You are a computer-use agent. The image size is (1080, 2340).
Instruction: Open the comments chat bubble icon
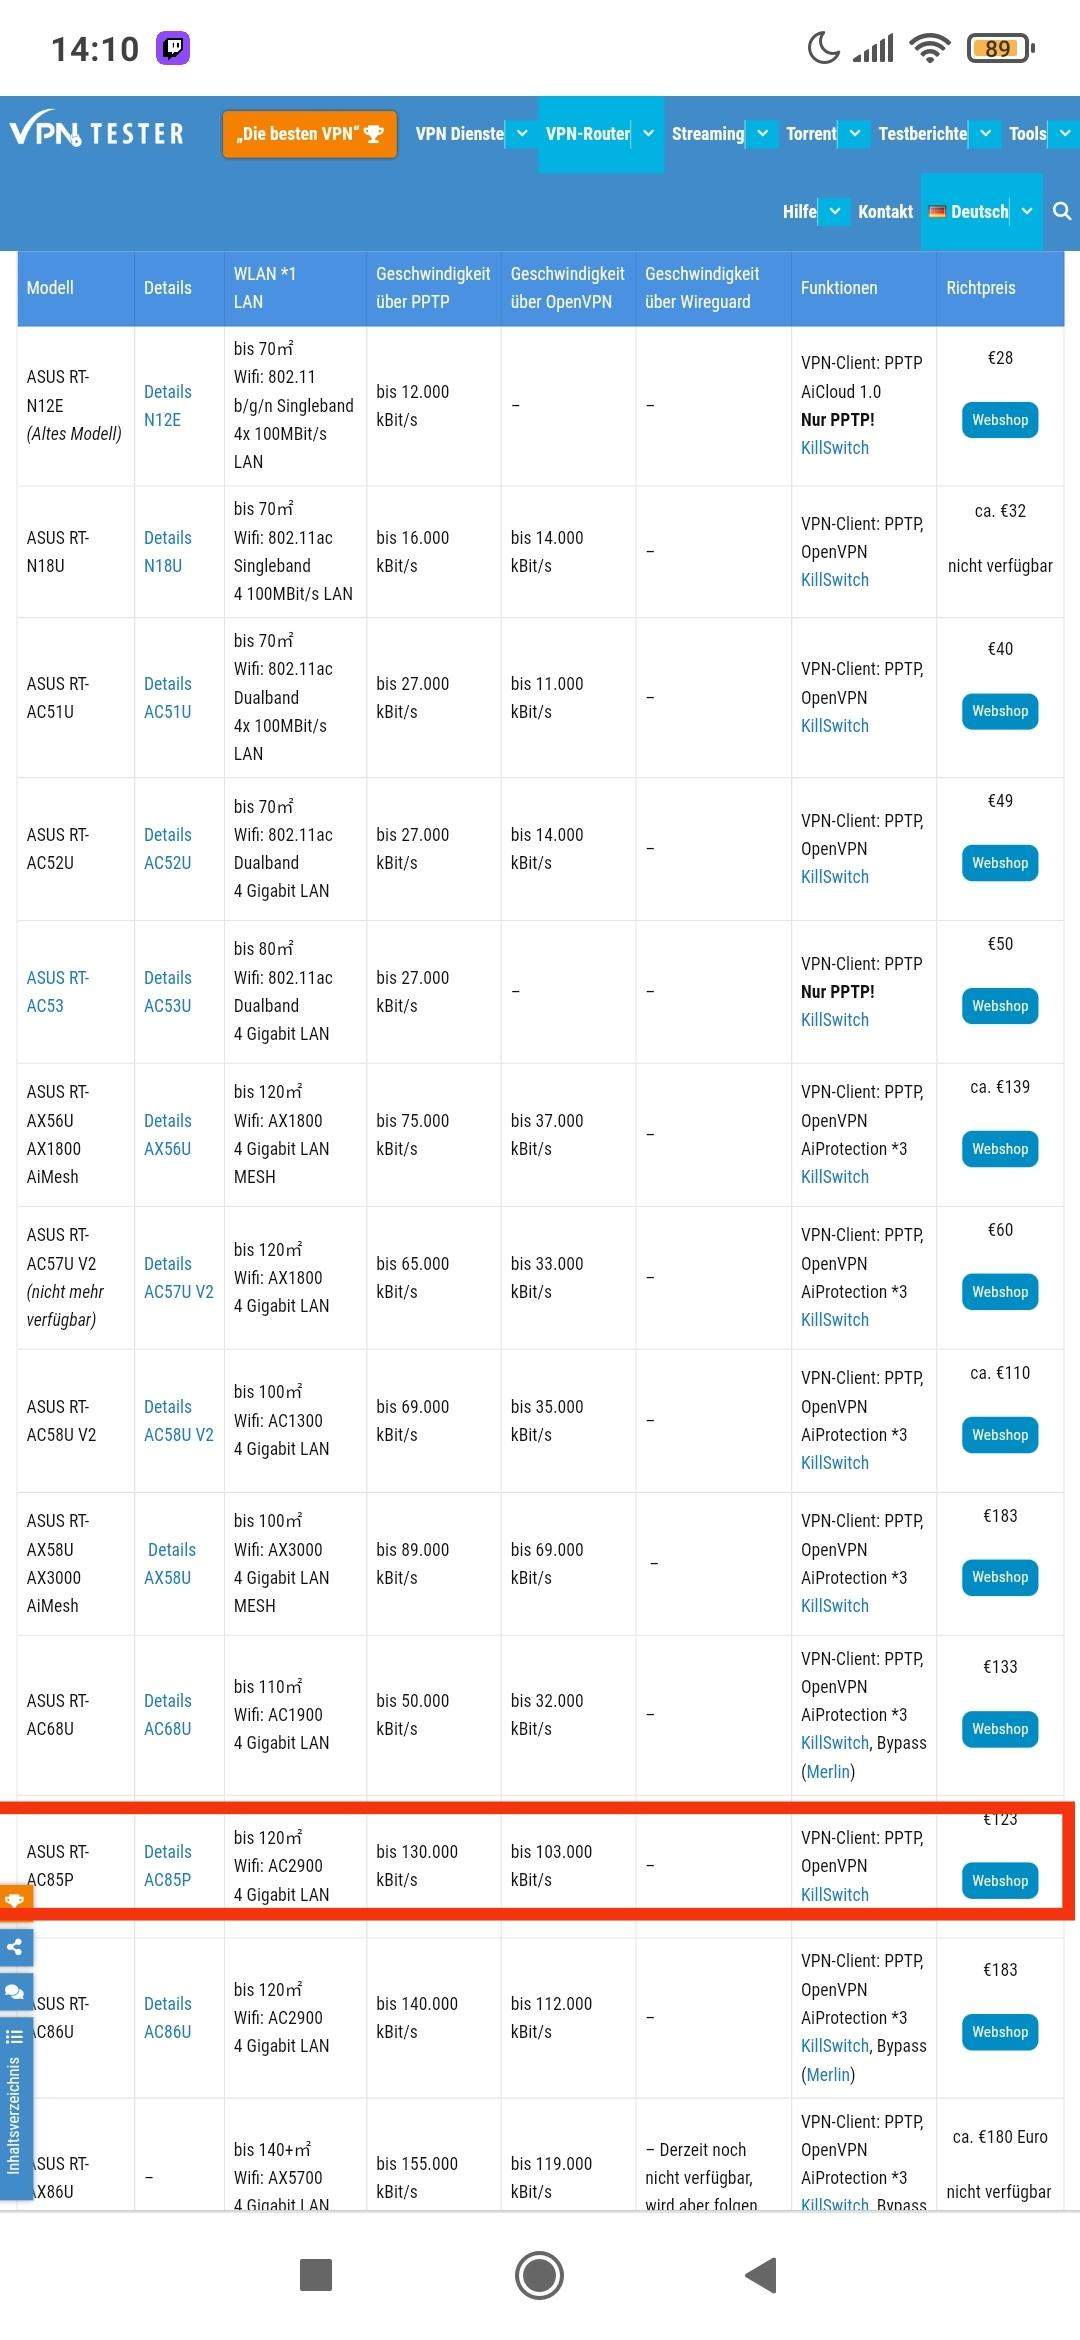[x=15, y=1990]
